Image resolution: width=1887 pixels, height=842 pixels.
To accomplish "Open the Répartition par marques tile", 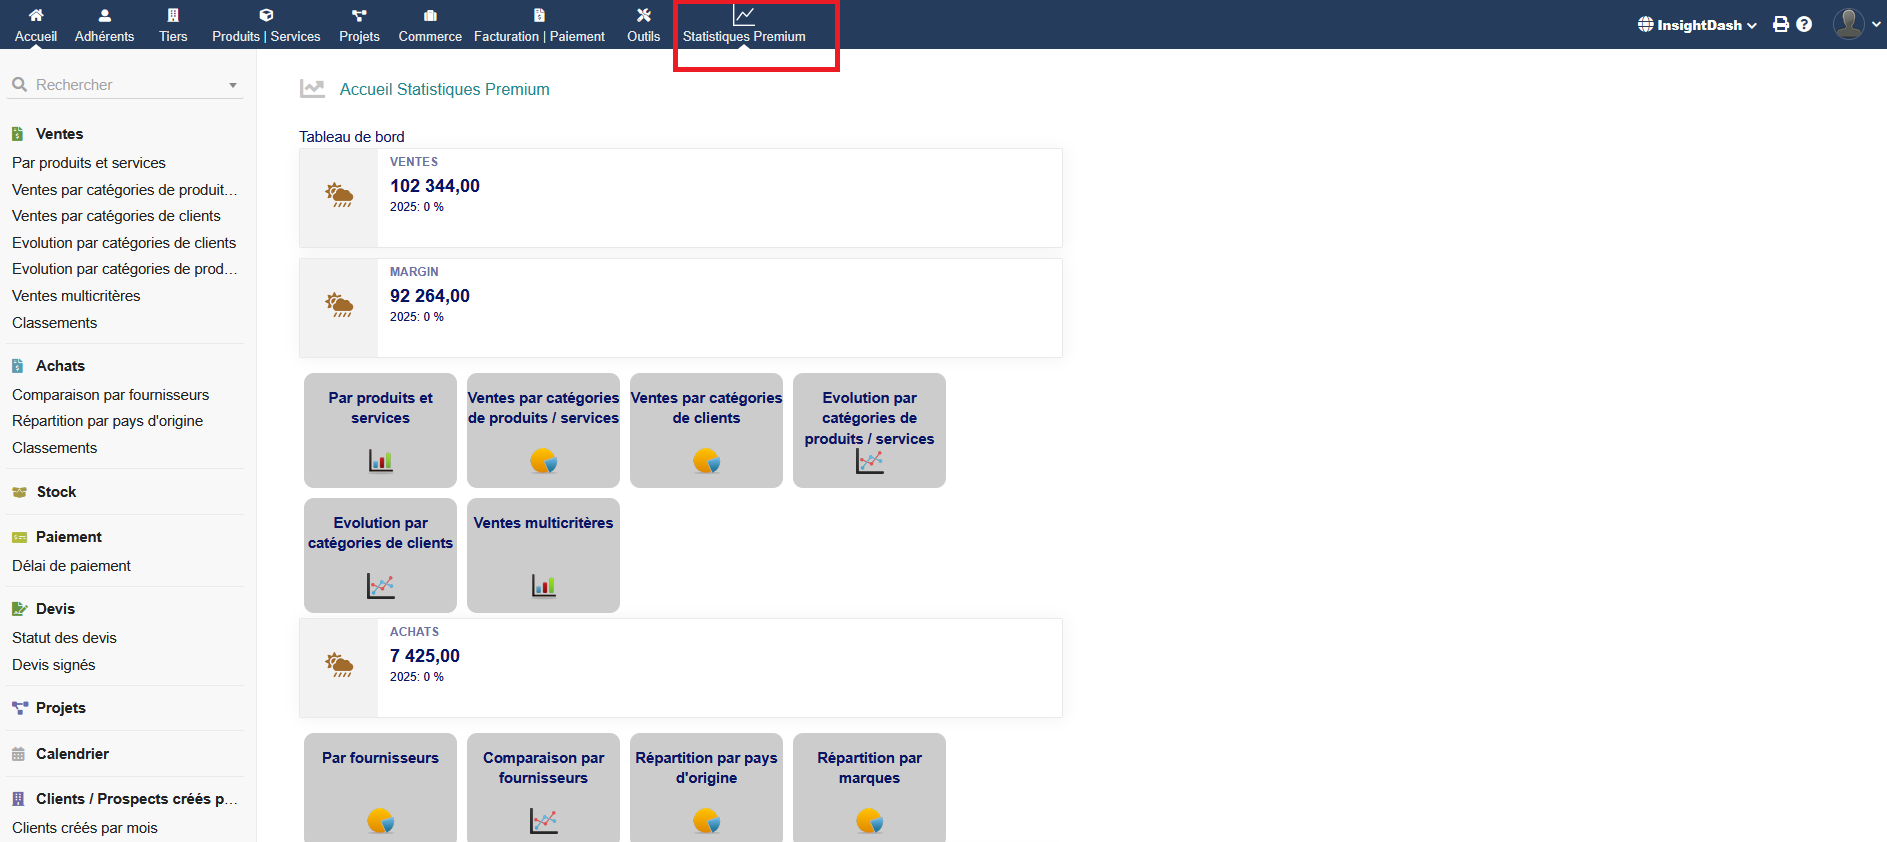I will pyautogui.click(x=869, y=787).
